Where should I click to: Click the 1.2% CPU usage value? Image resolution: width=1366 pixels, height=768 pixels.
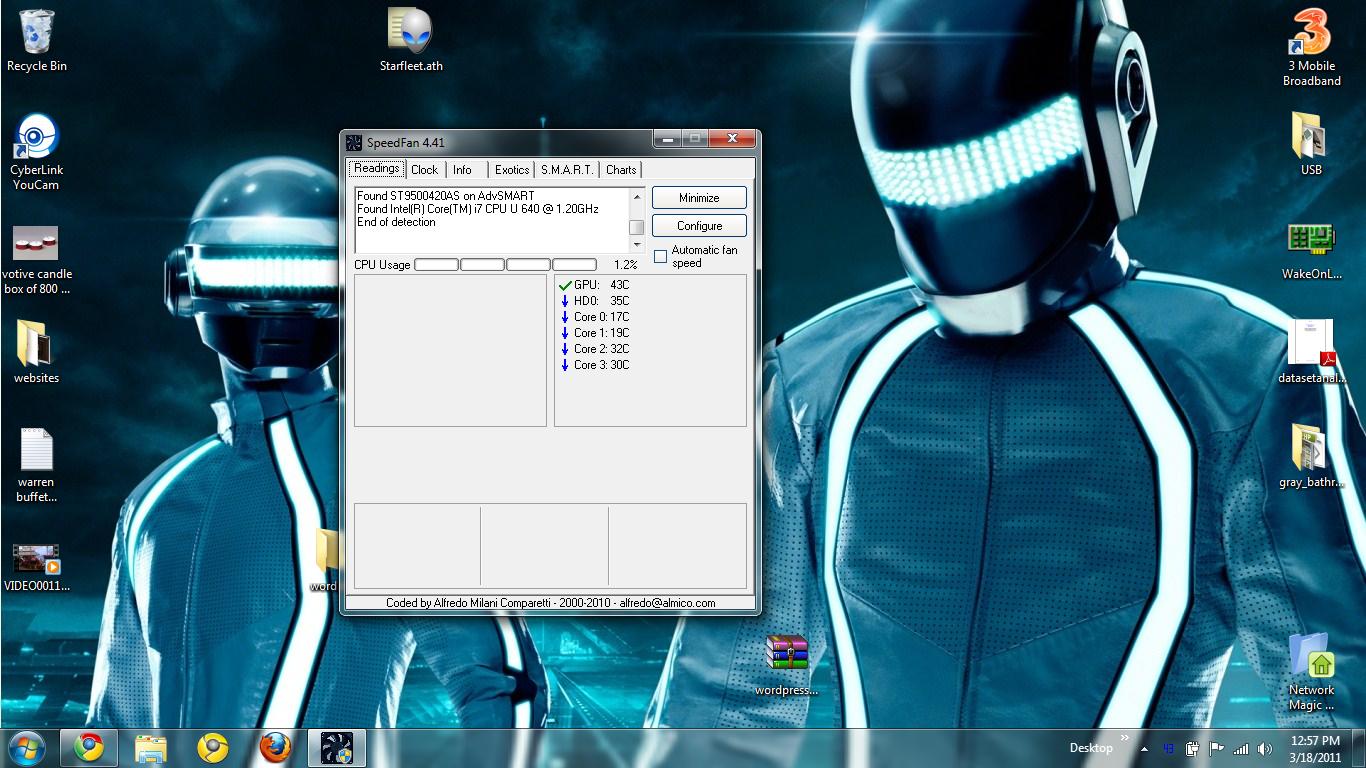coord(625,265)
